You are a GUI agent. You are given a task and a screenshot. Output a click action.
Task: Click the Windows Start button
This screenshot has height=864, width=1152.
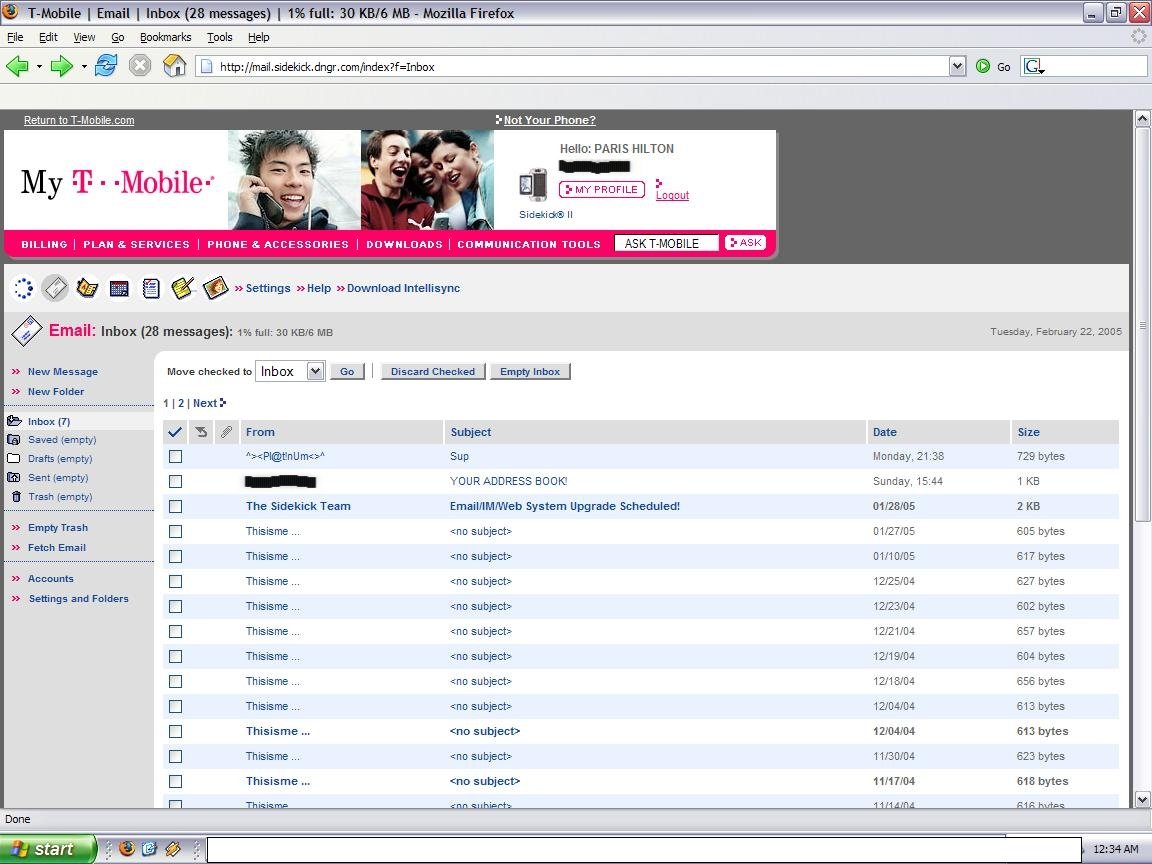point(48,849)
